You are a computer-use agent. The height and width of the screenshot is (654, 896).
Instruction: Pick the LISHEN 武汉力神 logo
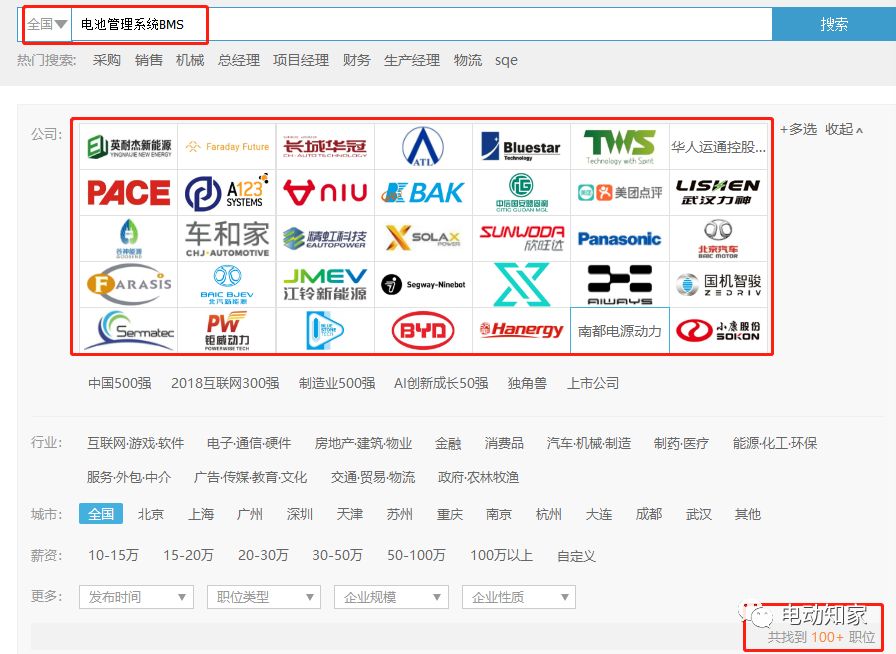pyautogui.click(x=718, y=193)
